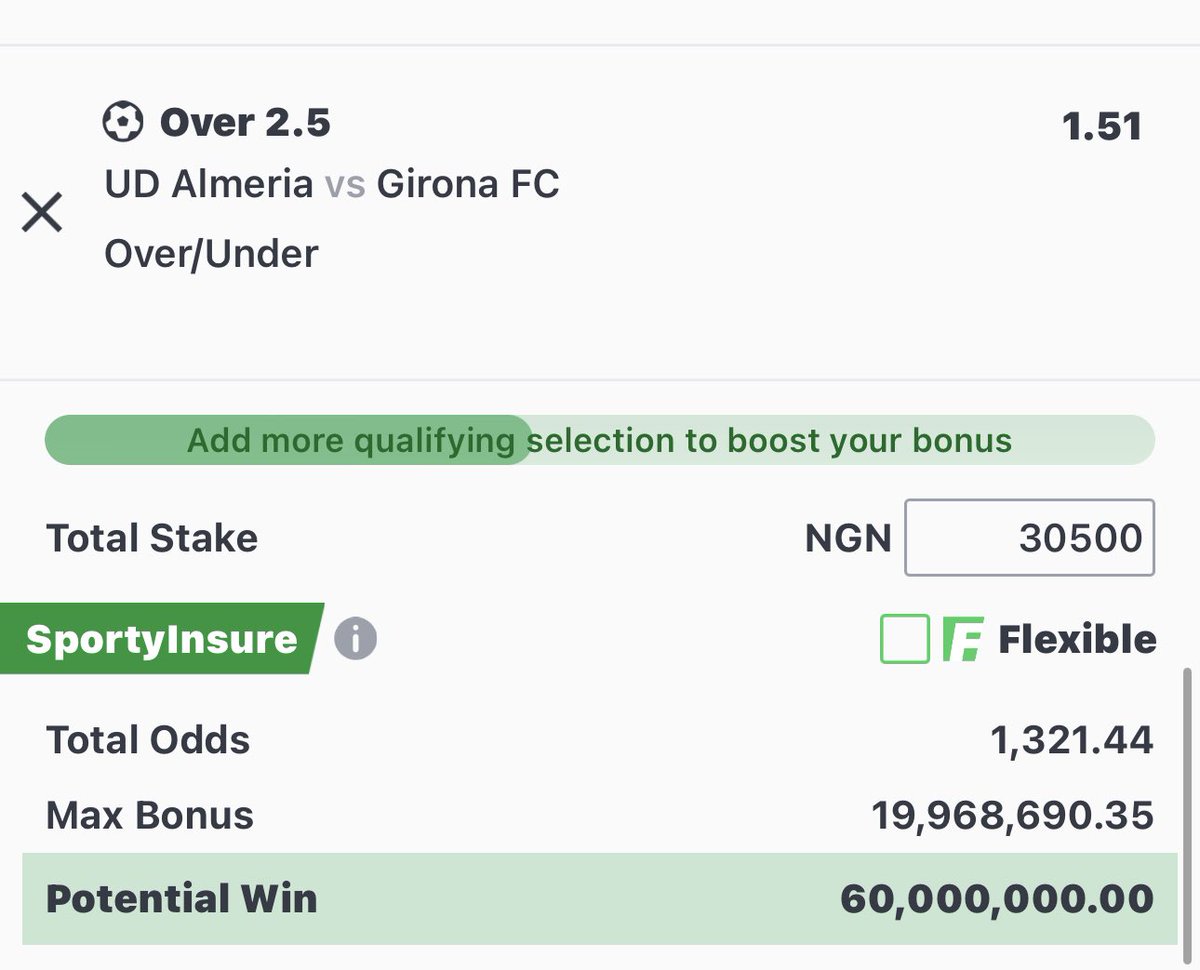Remove the UD Almeria vs Girona selection
1200x970 pixels.
click(42, 212)
